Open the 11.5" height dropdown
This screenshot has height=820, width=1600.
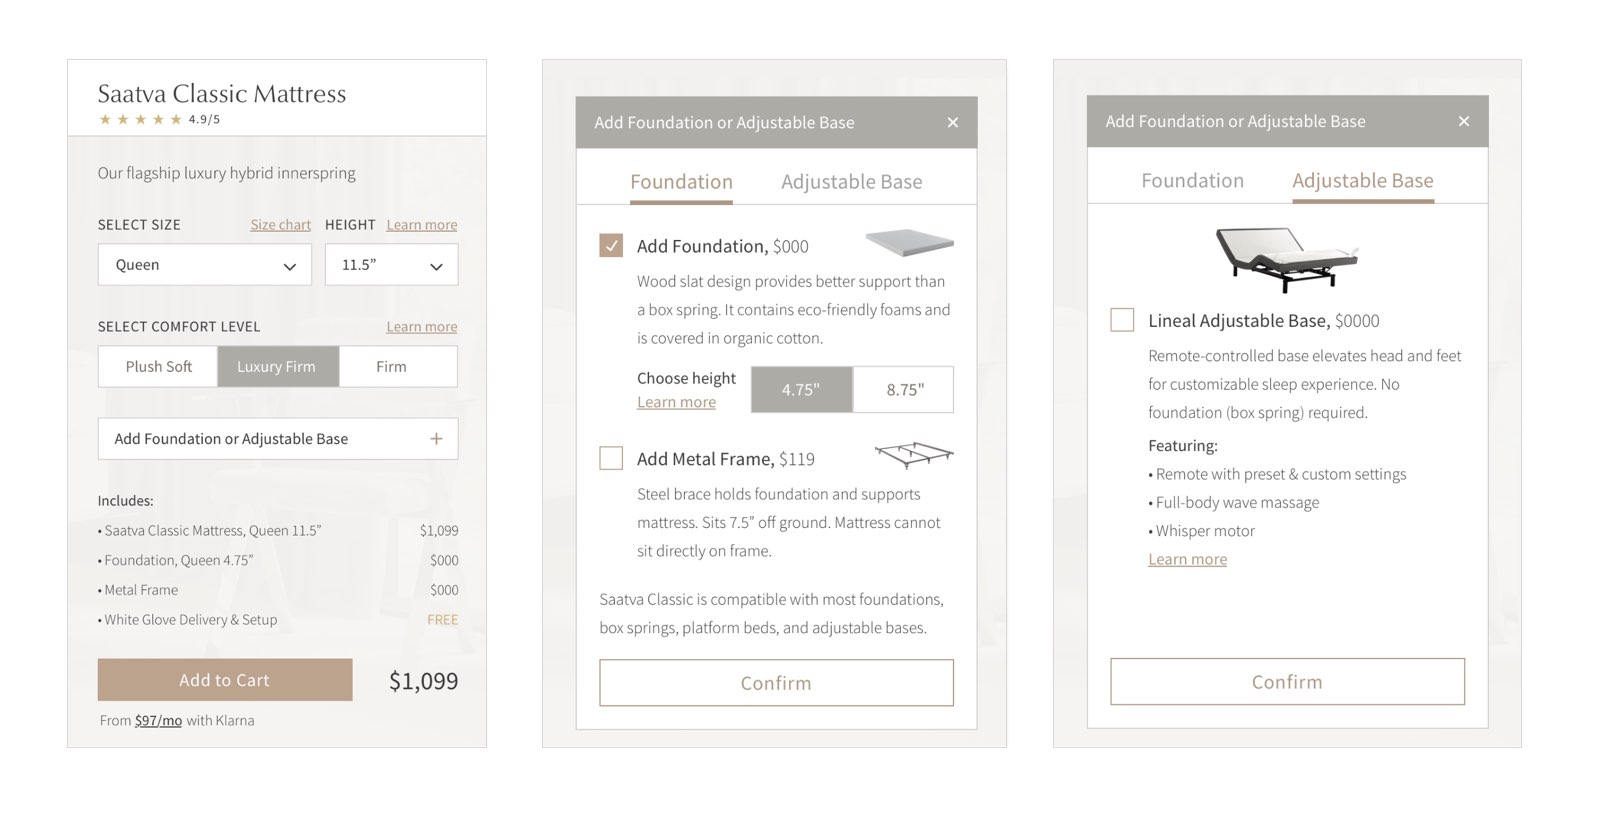coord(391,265)
